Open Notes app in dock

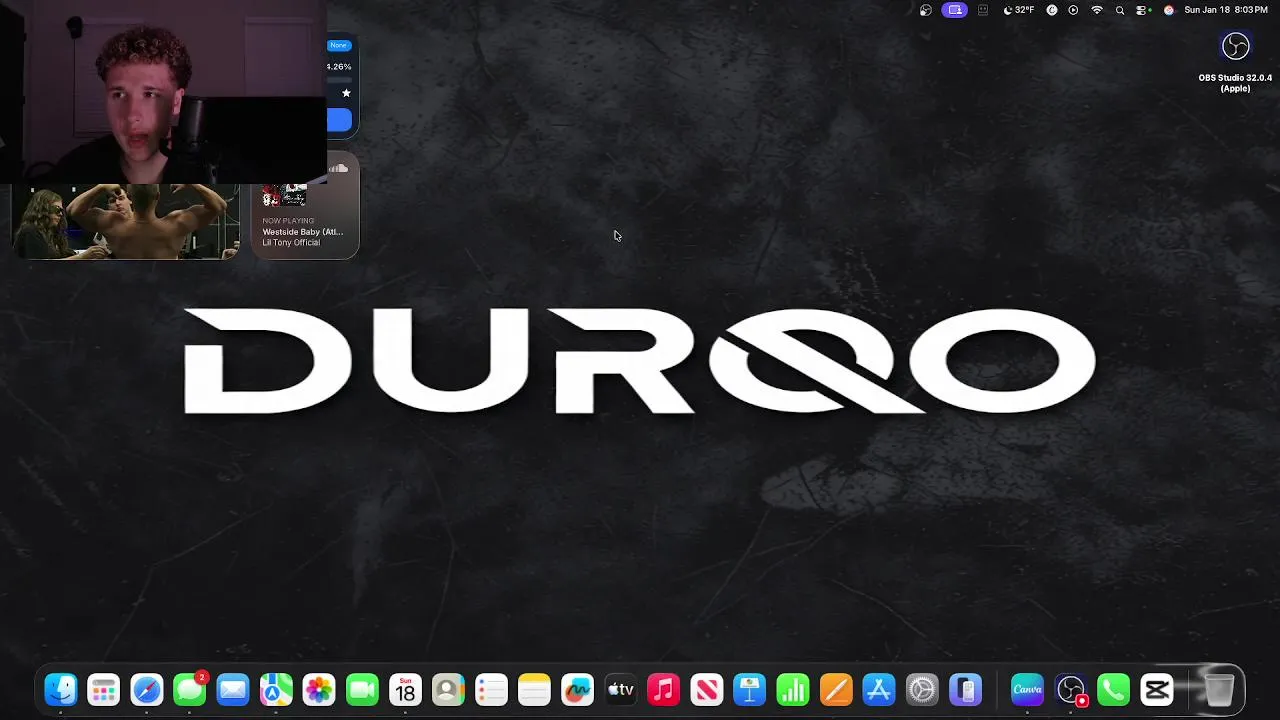[534, 690]
